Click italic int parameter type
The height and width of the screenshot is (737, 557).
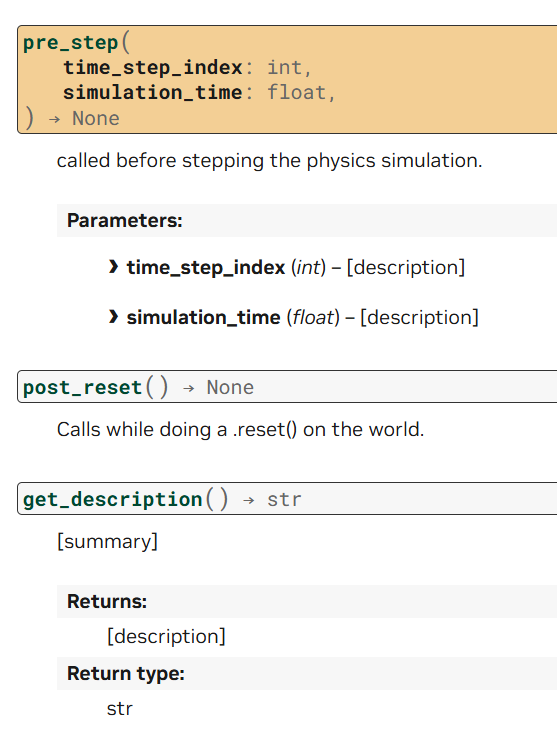tap(308, 267)
